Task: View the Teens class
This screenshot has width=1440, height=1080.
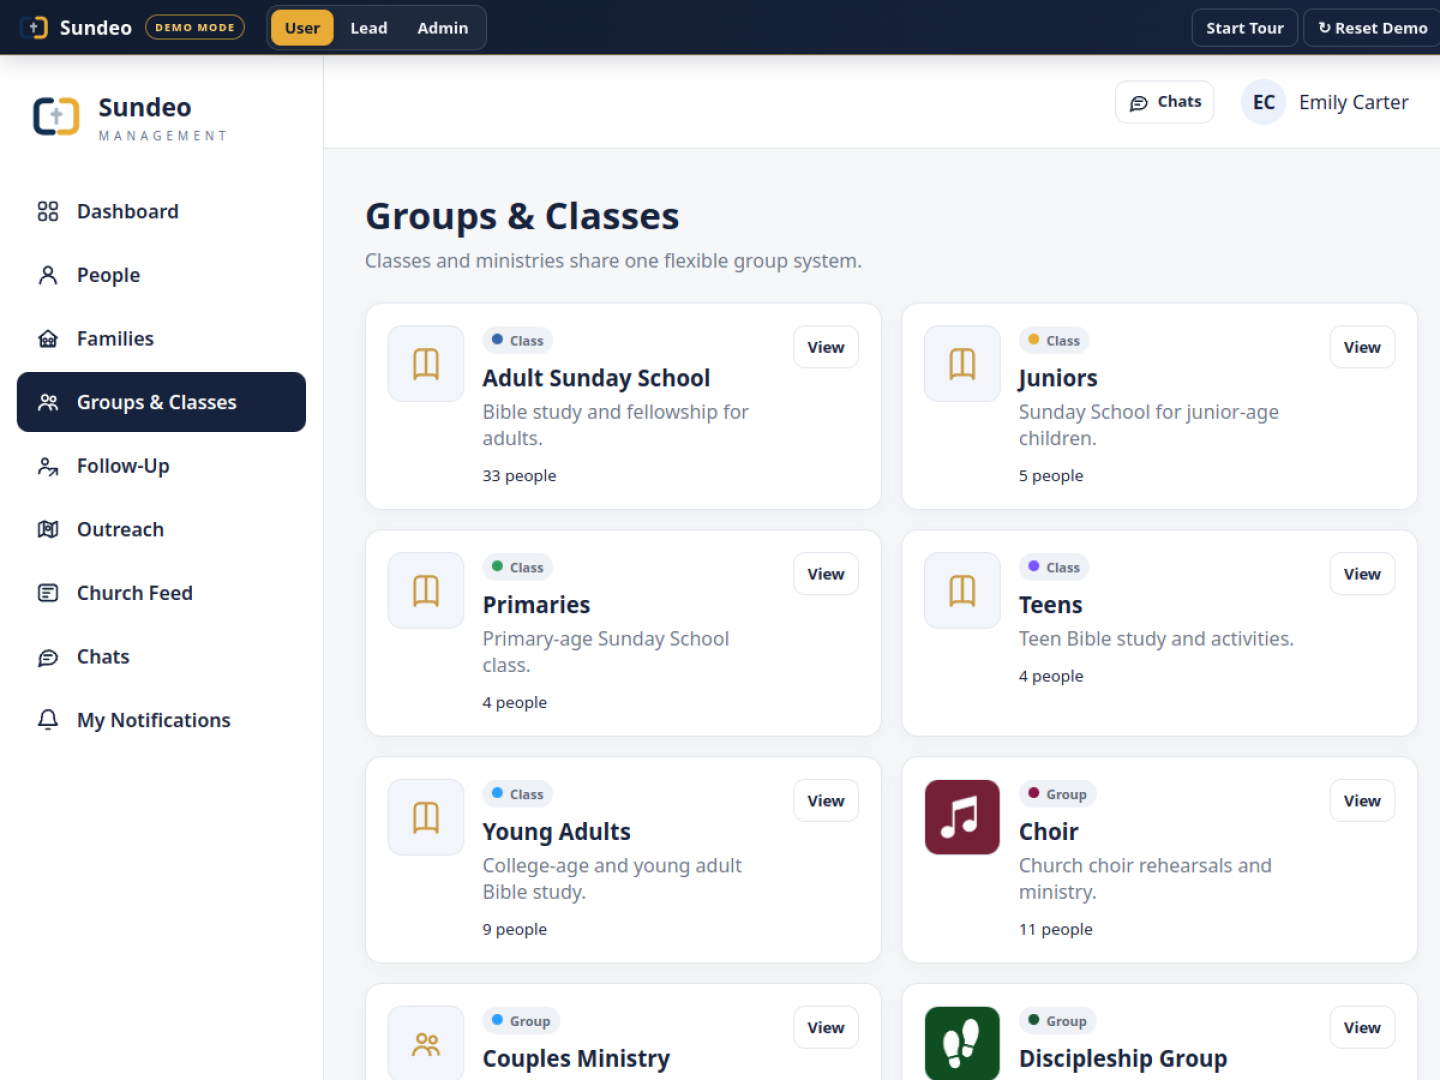Action: (1362, 574)
